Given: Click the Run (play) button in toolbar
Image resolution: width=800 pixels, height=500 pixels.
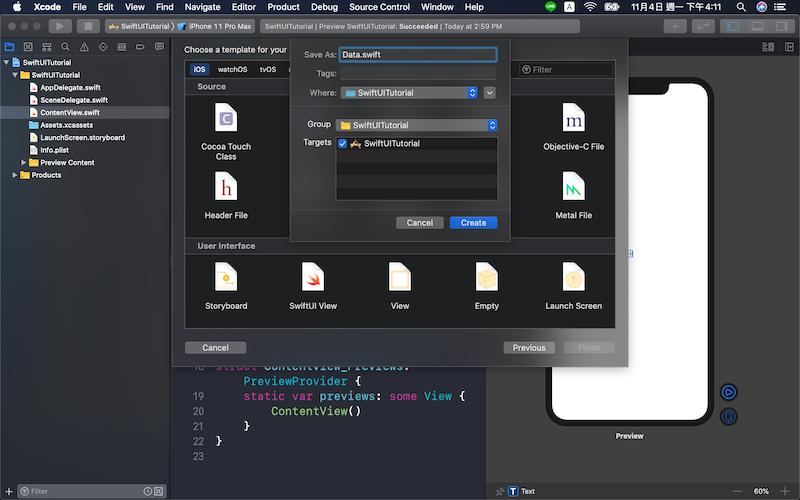Looking at the screenshot, I should [60, 26].
